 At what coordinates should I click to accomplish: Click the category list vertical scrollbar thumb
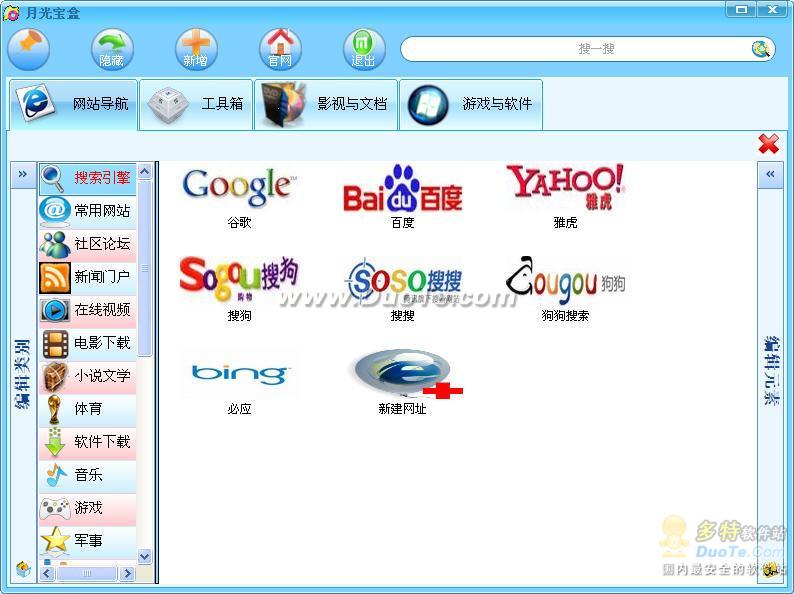click(144, 268)
